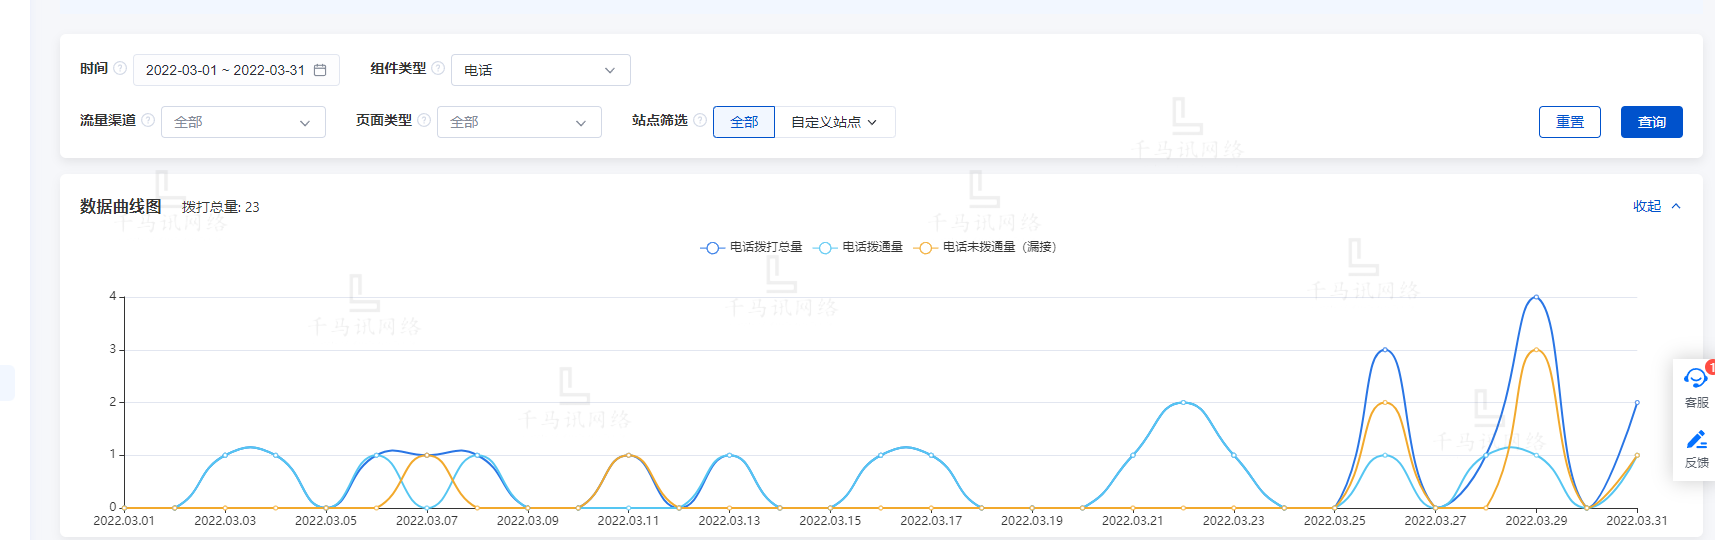Open 自定义站点 site selector

[x=834, y=122]
